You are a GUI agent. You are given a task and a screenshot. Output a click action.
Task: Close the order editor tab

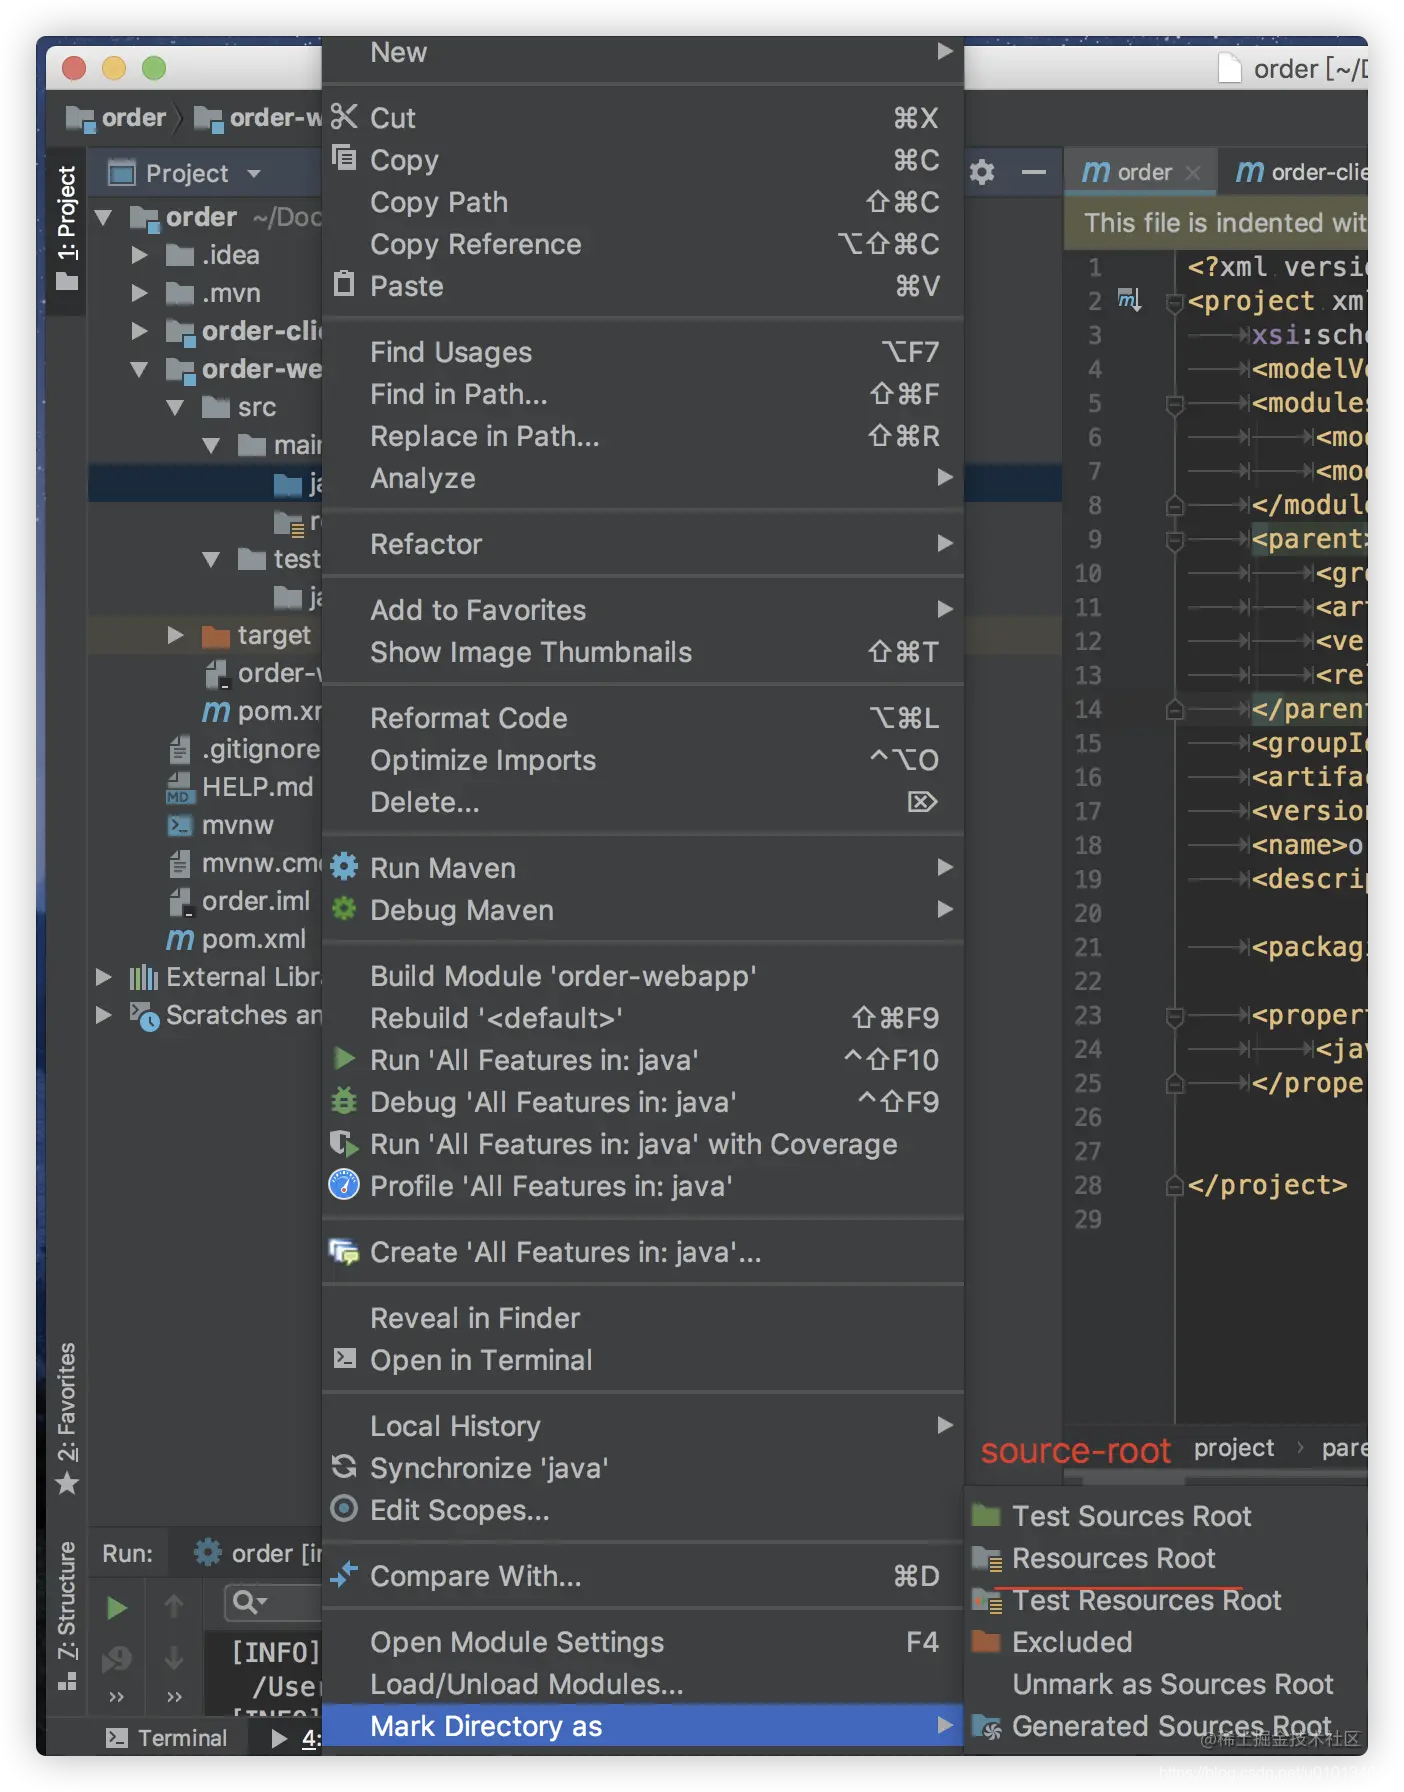1192,172
